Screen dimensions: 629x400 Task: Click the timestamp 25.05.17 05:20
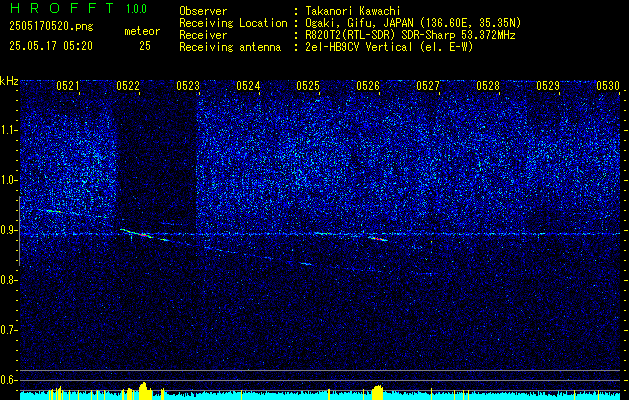tap(51, 46)
